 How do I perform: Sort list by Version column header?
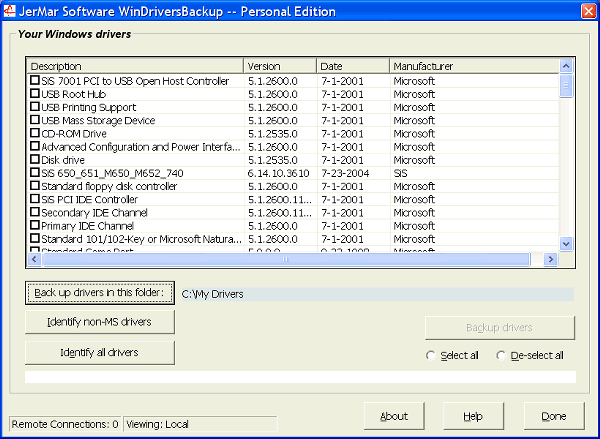point(280,66)
